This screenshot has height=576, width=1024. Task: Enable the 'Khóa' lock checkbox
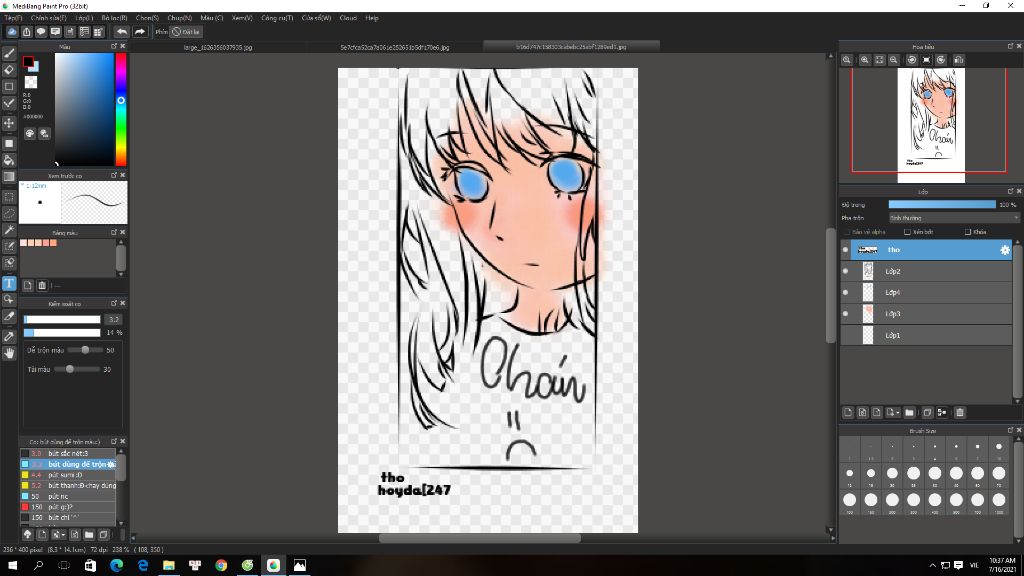pos(968,232)
